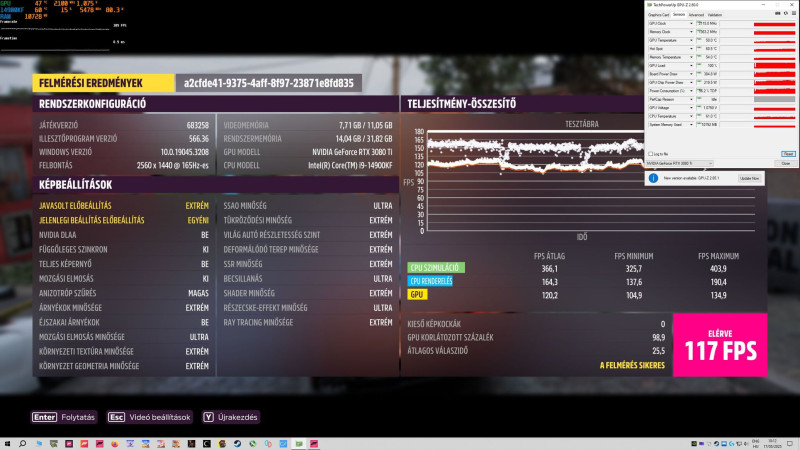The image size is (800, 450).
Task: Click the RAY TRACING MINŐSÉGE setting row
Action: click(308, 322)
